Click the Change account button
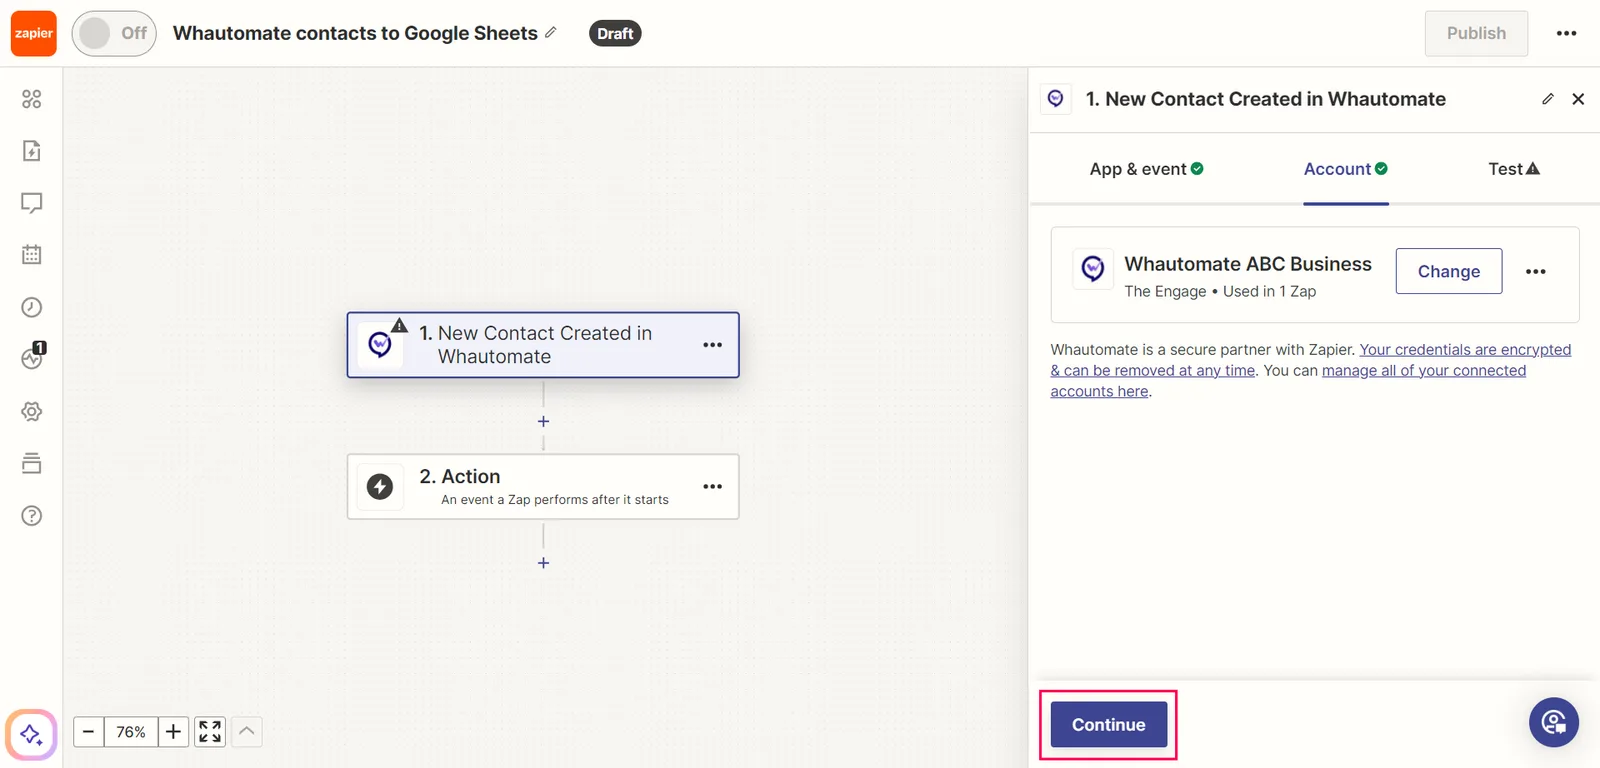 1448,271
